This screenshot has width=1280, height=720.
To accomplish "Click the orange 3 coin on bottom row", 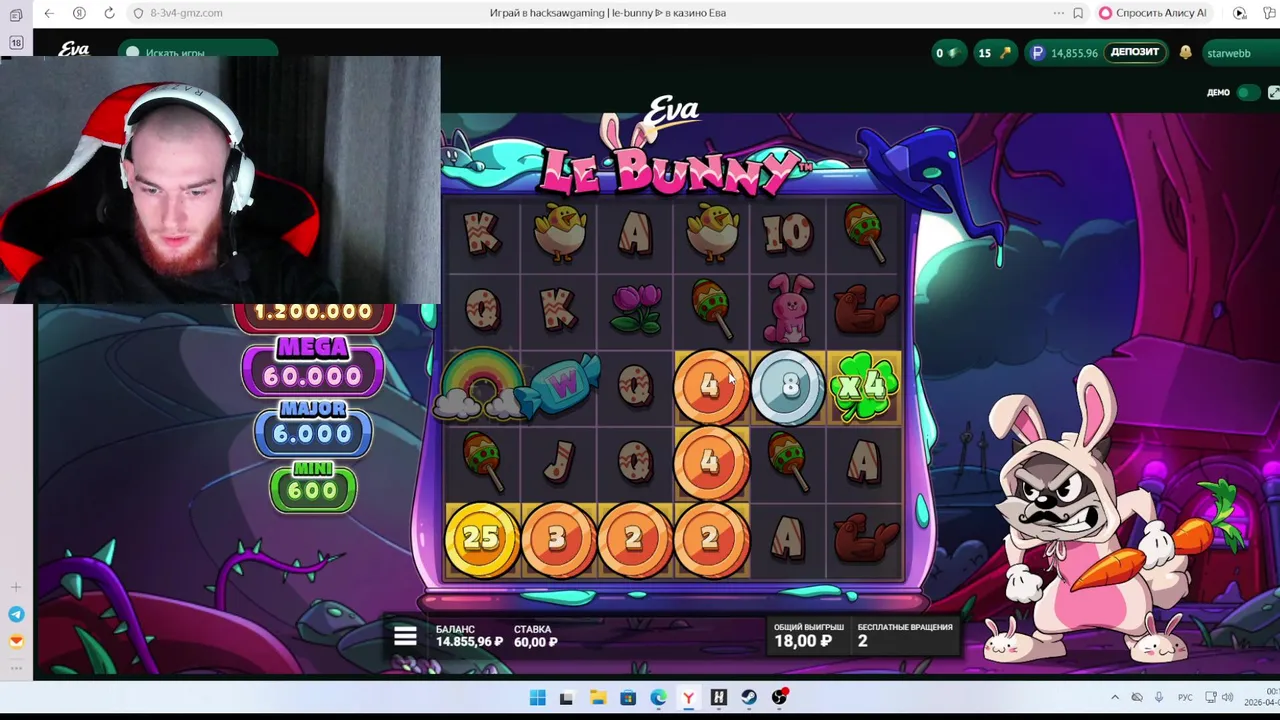I will [x=557, y=540].
